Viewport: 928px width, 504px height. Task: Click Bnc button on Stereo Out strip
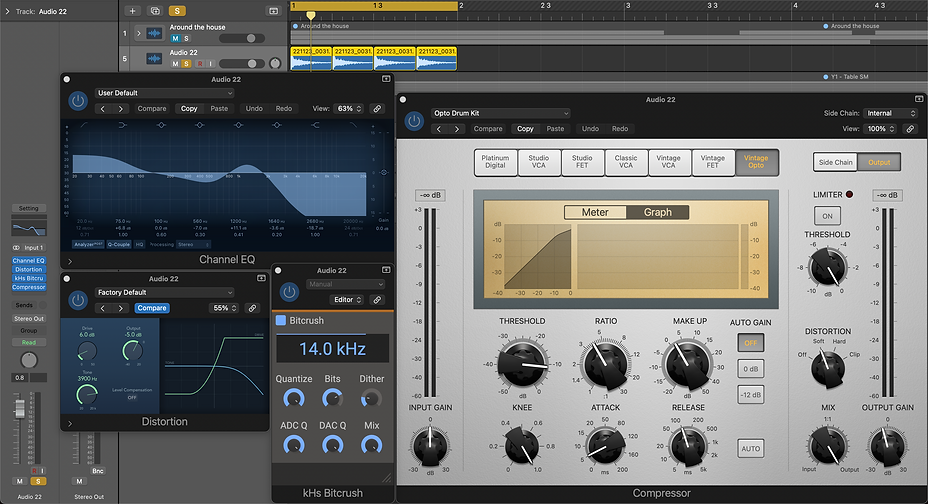98,471
